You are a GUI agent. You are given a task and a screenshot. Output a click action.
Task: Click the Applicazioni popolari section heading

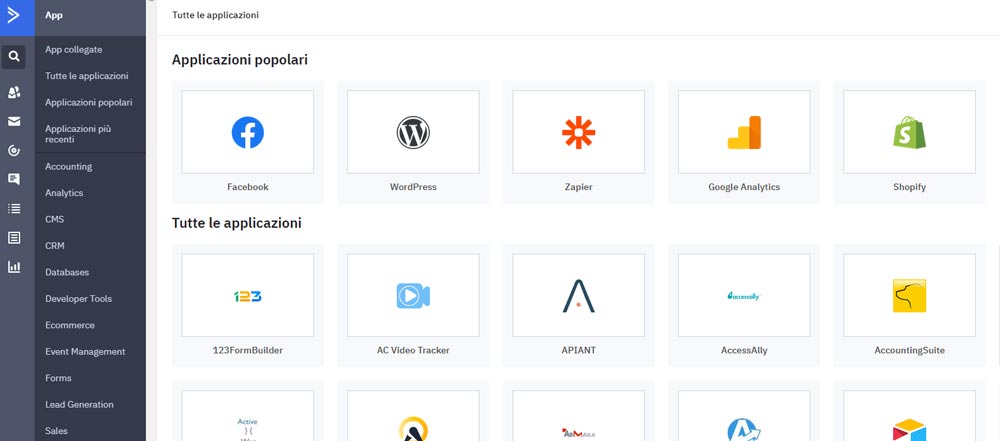point(240,60)
